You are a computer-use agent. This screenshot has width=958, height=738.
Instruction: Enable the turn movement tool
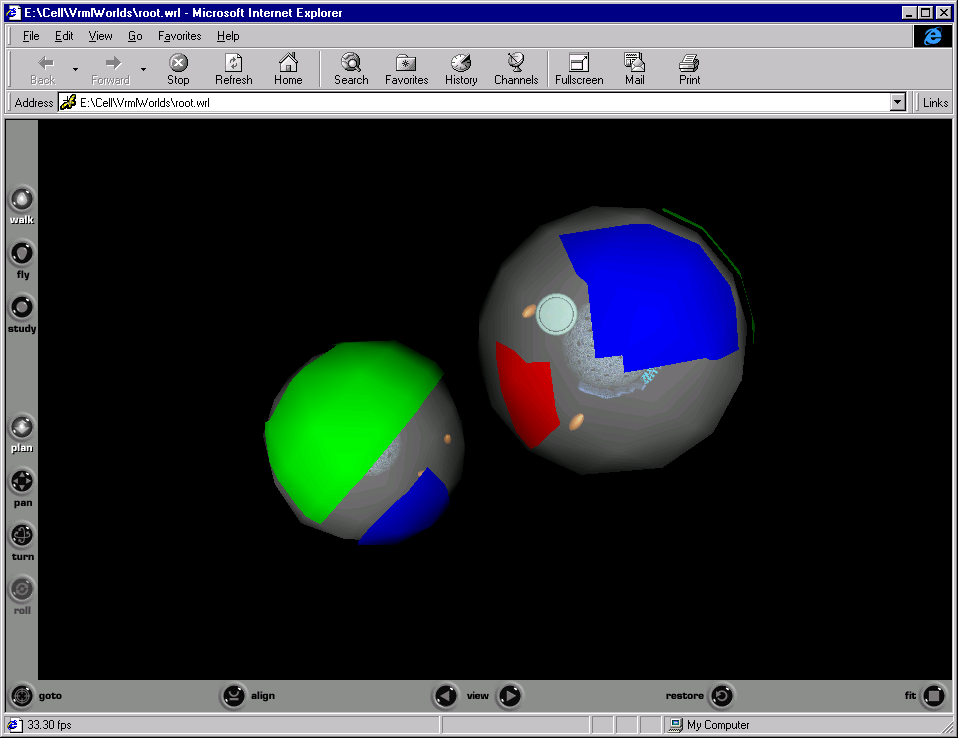click(21, 535)
